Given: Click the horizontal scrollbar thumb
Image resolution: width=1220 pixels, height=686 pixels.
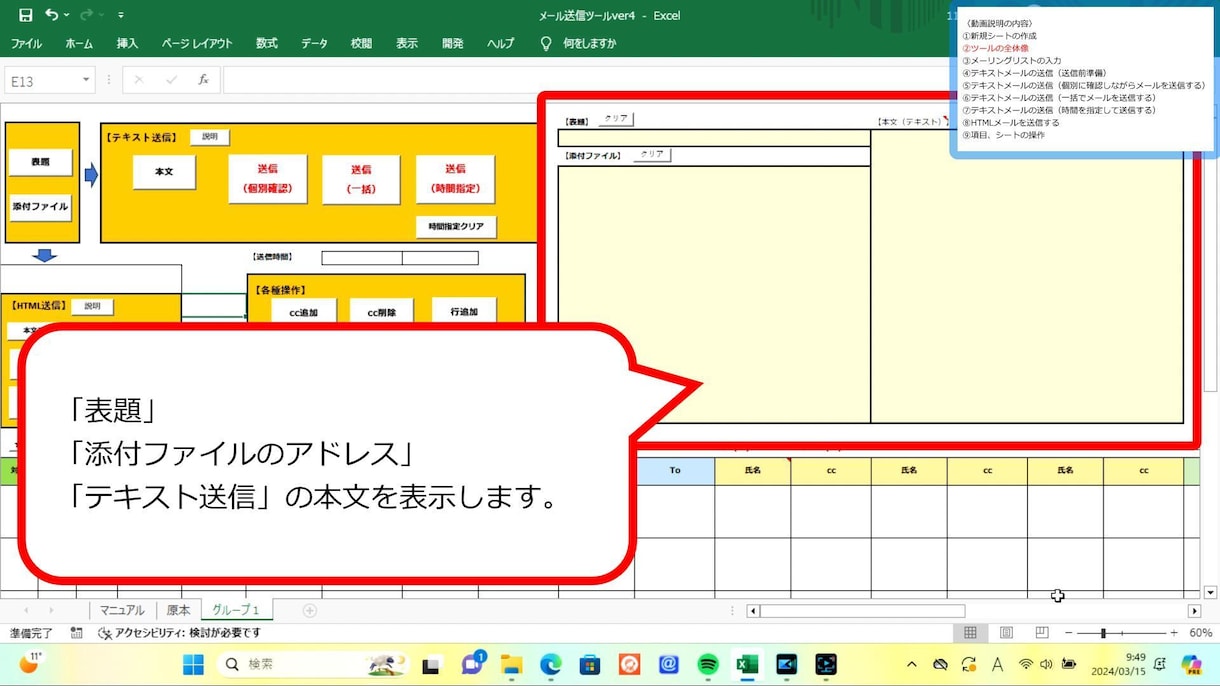Looking at the screenshot, I should coord(862,611).
